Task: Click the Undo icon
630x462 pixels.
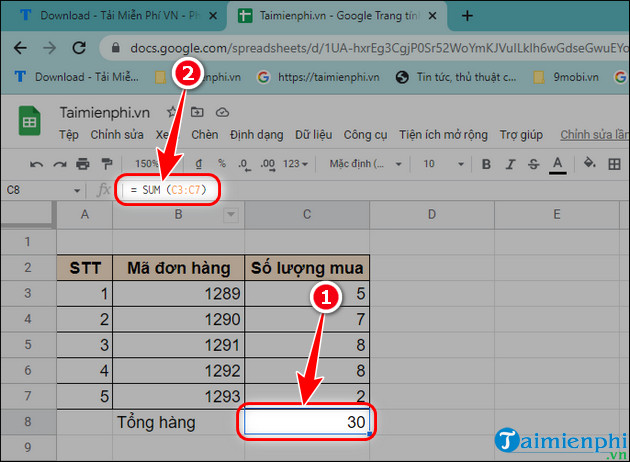Action: click(x=36, y=164)
